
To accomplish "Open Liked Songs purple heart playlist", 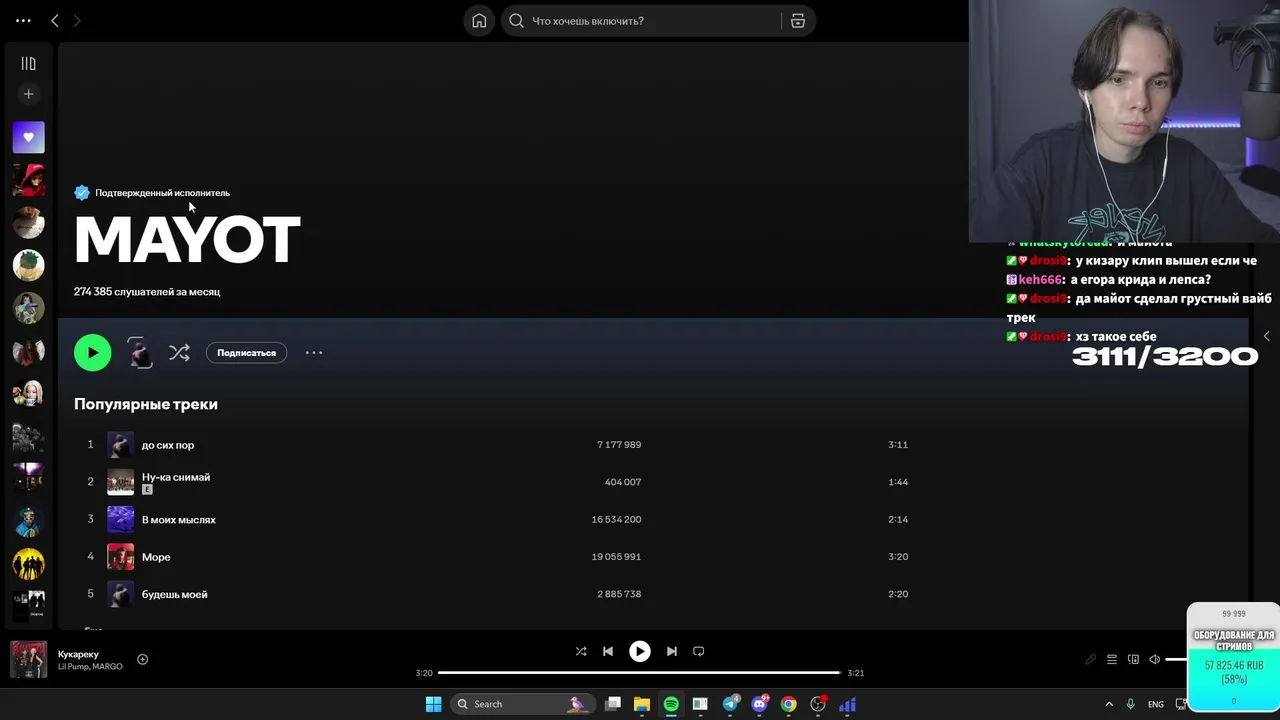I will [x=28, y=137].
